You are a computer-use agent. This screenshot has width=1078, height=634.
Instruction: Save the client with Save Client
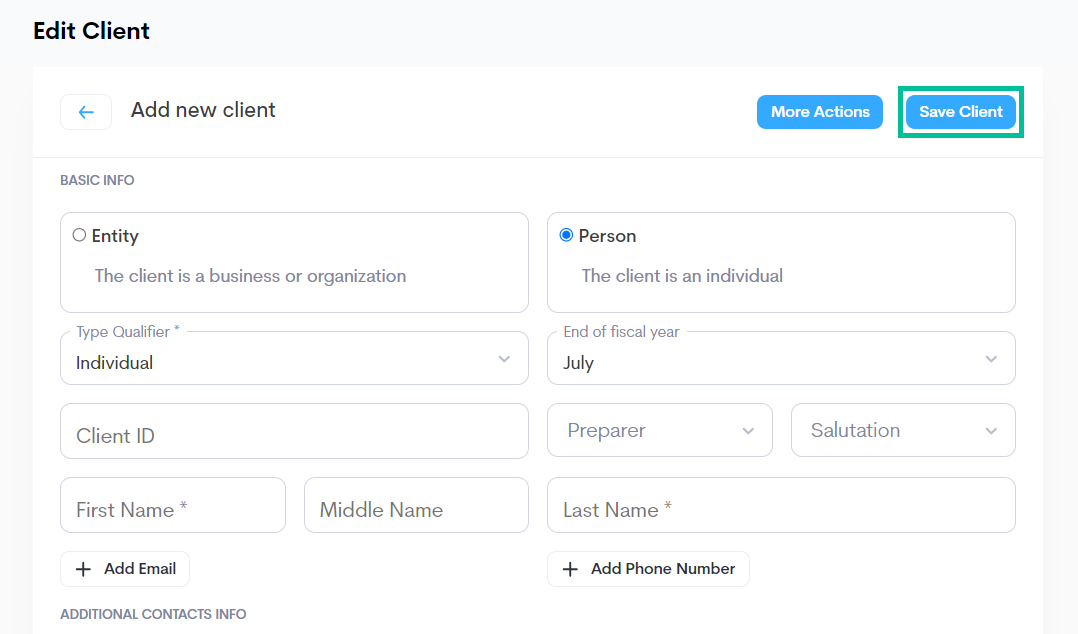960,112
